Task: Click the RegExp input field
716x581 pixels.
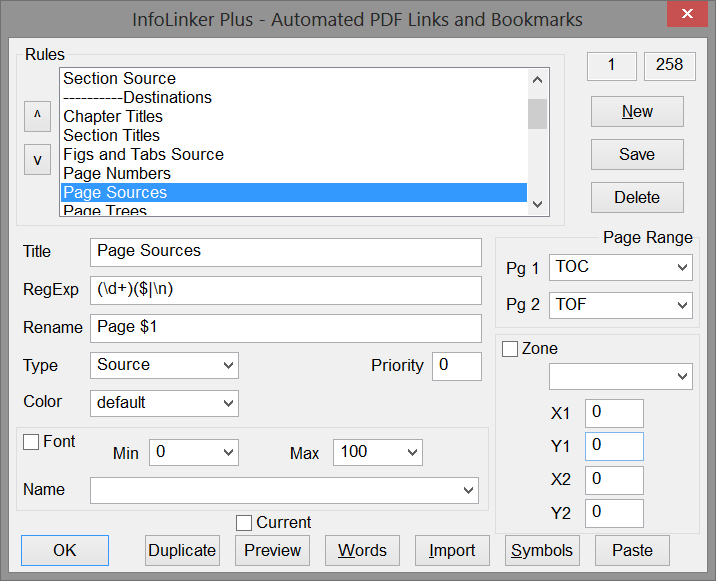Action: point(286,290)
